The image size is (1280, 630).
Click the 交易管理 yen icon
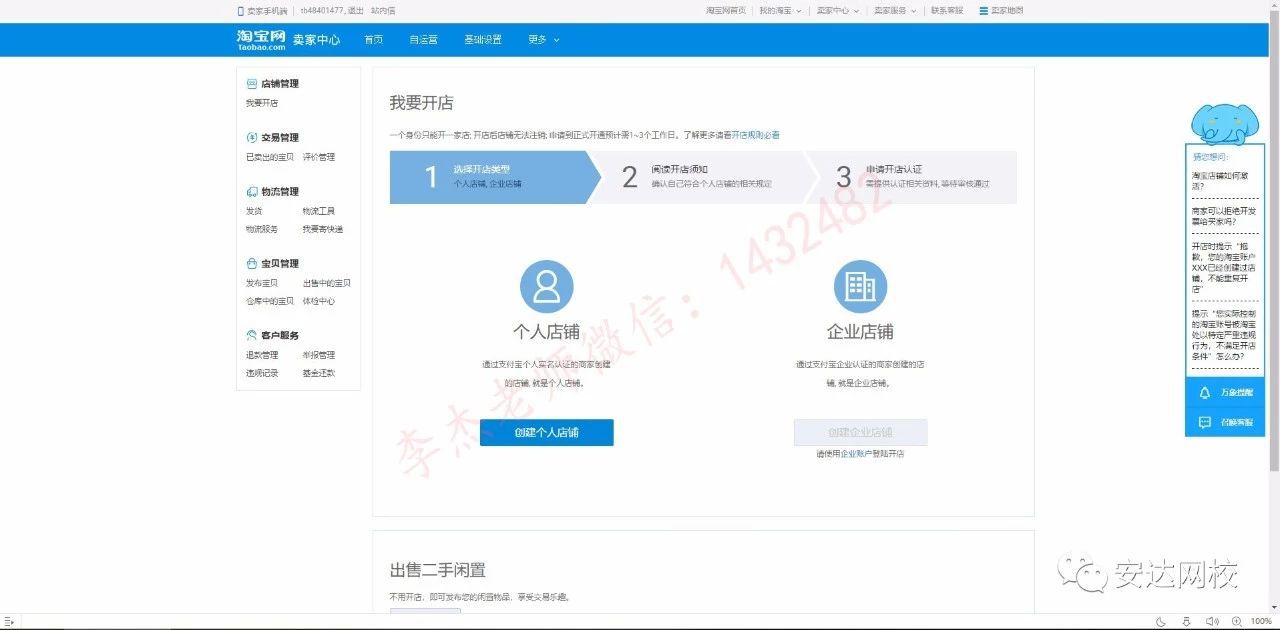tap(252, 138)
